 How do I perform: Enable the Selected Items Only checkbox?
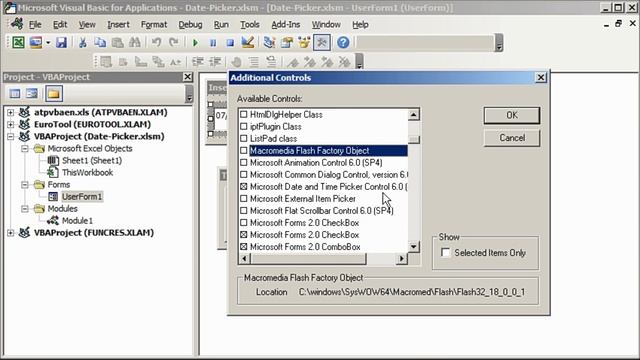click(446, 253)
